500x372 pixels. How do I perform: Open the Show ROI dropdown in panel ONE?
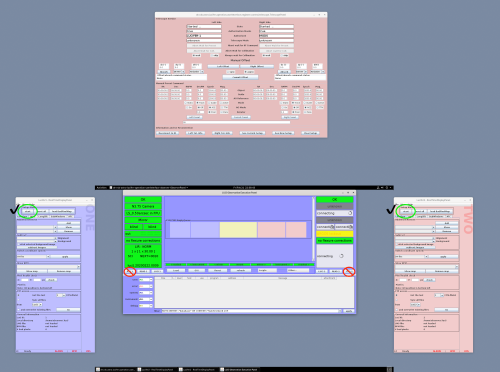[49, 267]
